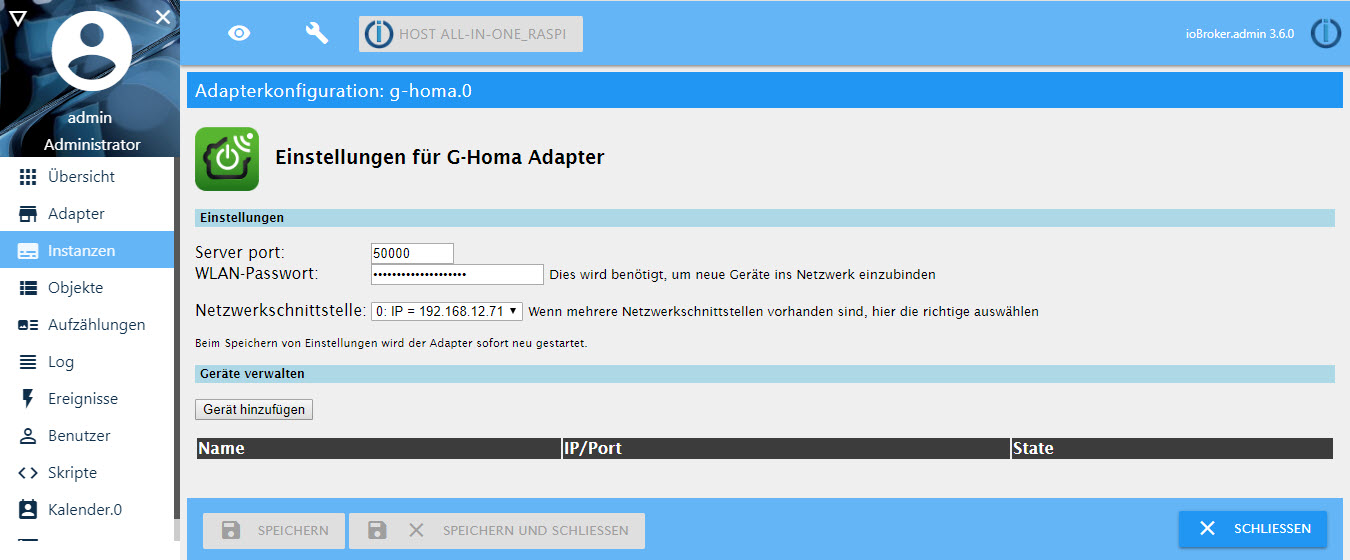Select Instanzen in the sidebar
The width and height of the screenshot is (1350, 560).
pyautogui.click(x=87, y=251)
